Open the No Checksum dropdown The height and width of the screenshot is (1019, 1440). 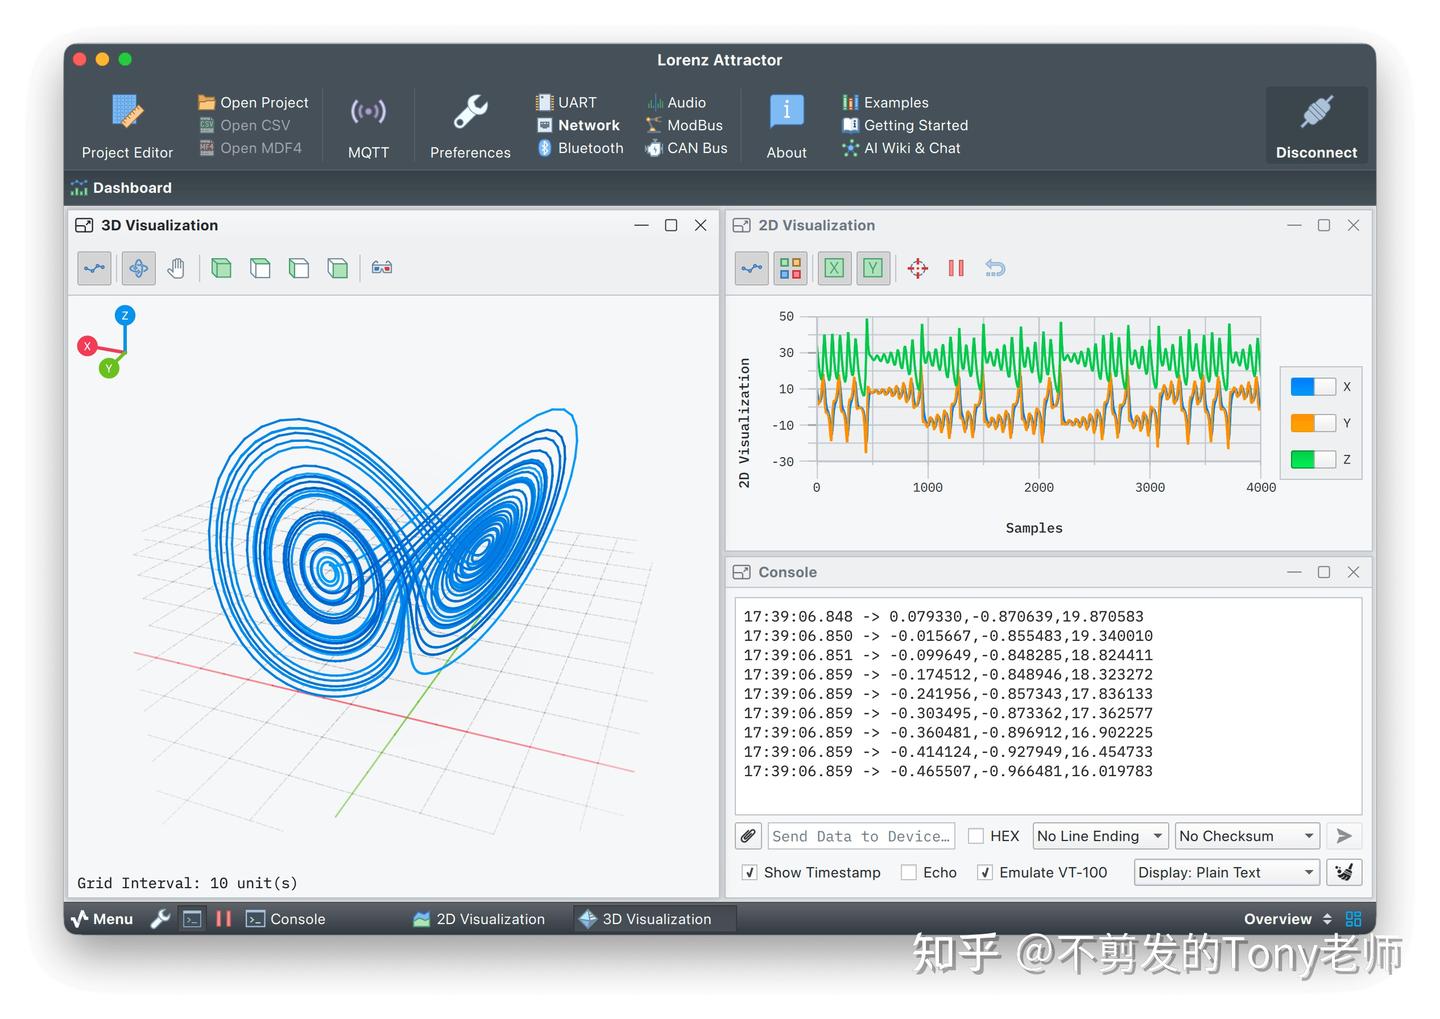[x=1248, y=836]
